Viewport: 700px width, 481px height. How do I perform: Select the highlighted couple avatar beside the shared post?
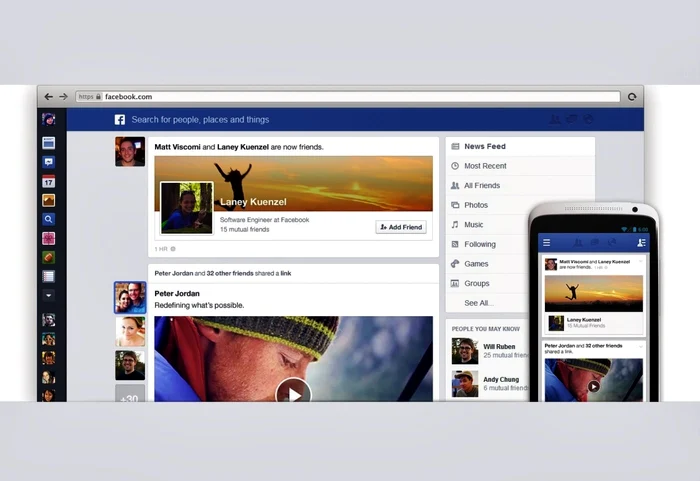click(130, 297)
